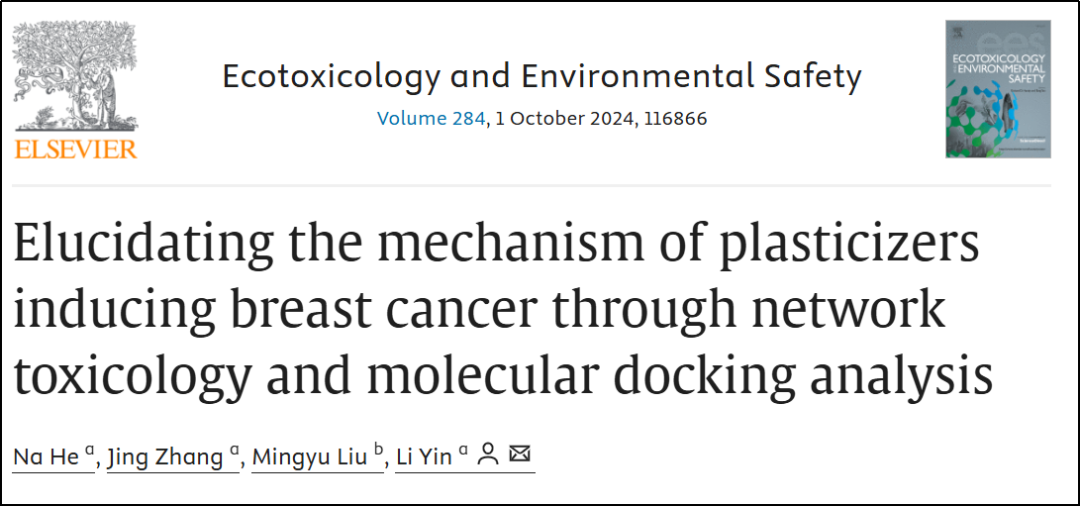
Task: Click affiliation superscript a after Jing Zhang
Action: tap(235, 451)
